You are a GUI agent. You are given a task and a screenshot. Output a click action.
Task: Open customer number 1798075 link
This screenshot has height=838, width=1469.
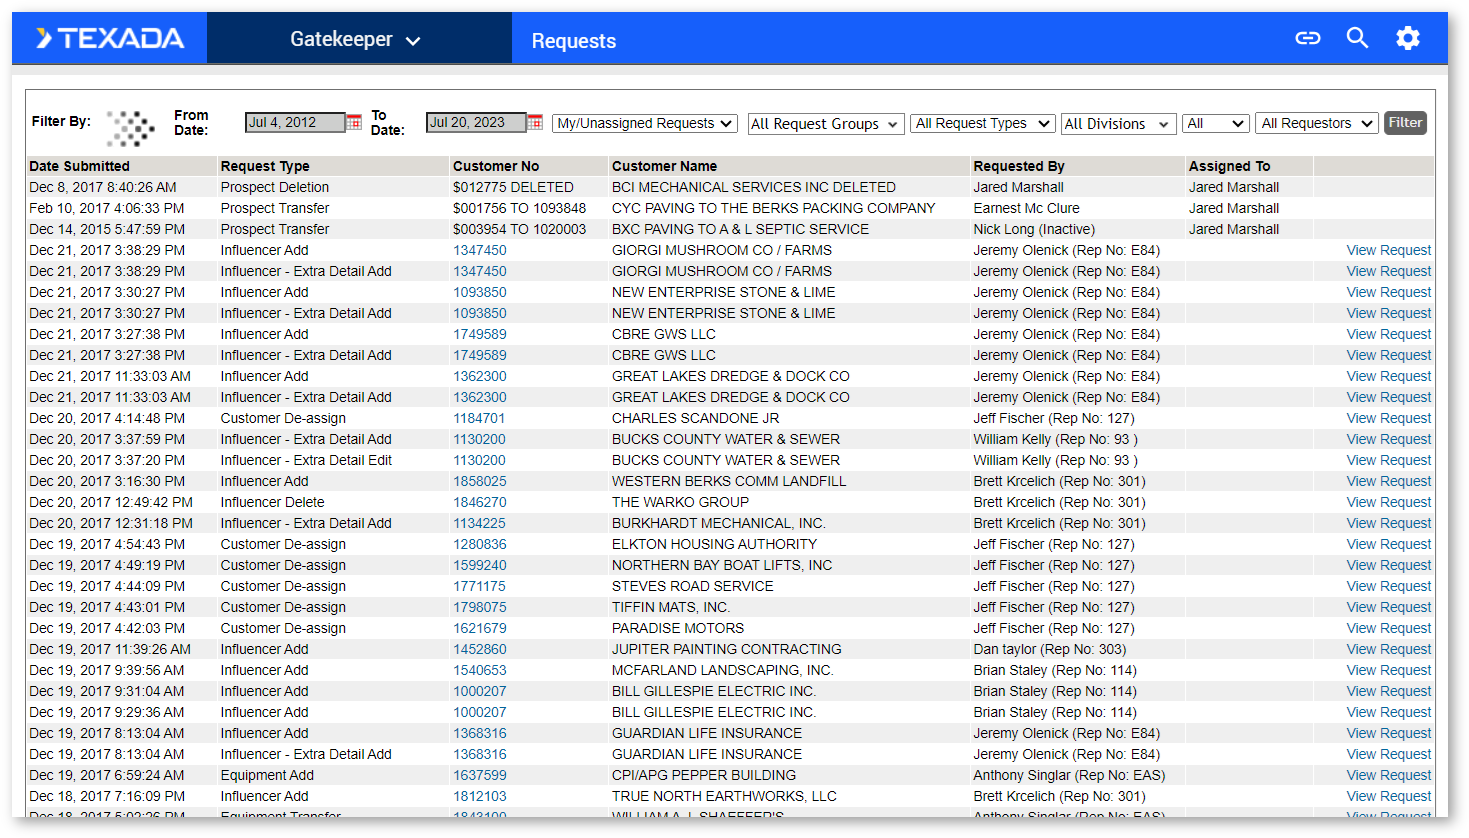480,607
